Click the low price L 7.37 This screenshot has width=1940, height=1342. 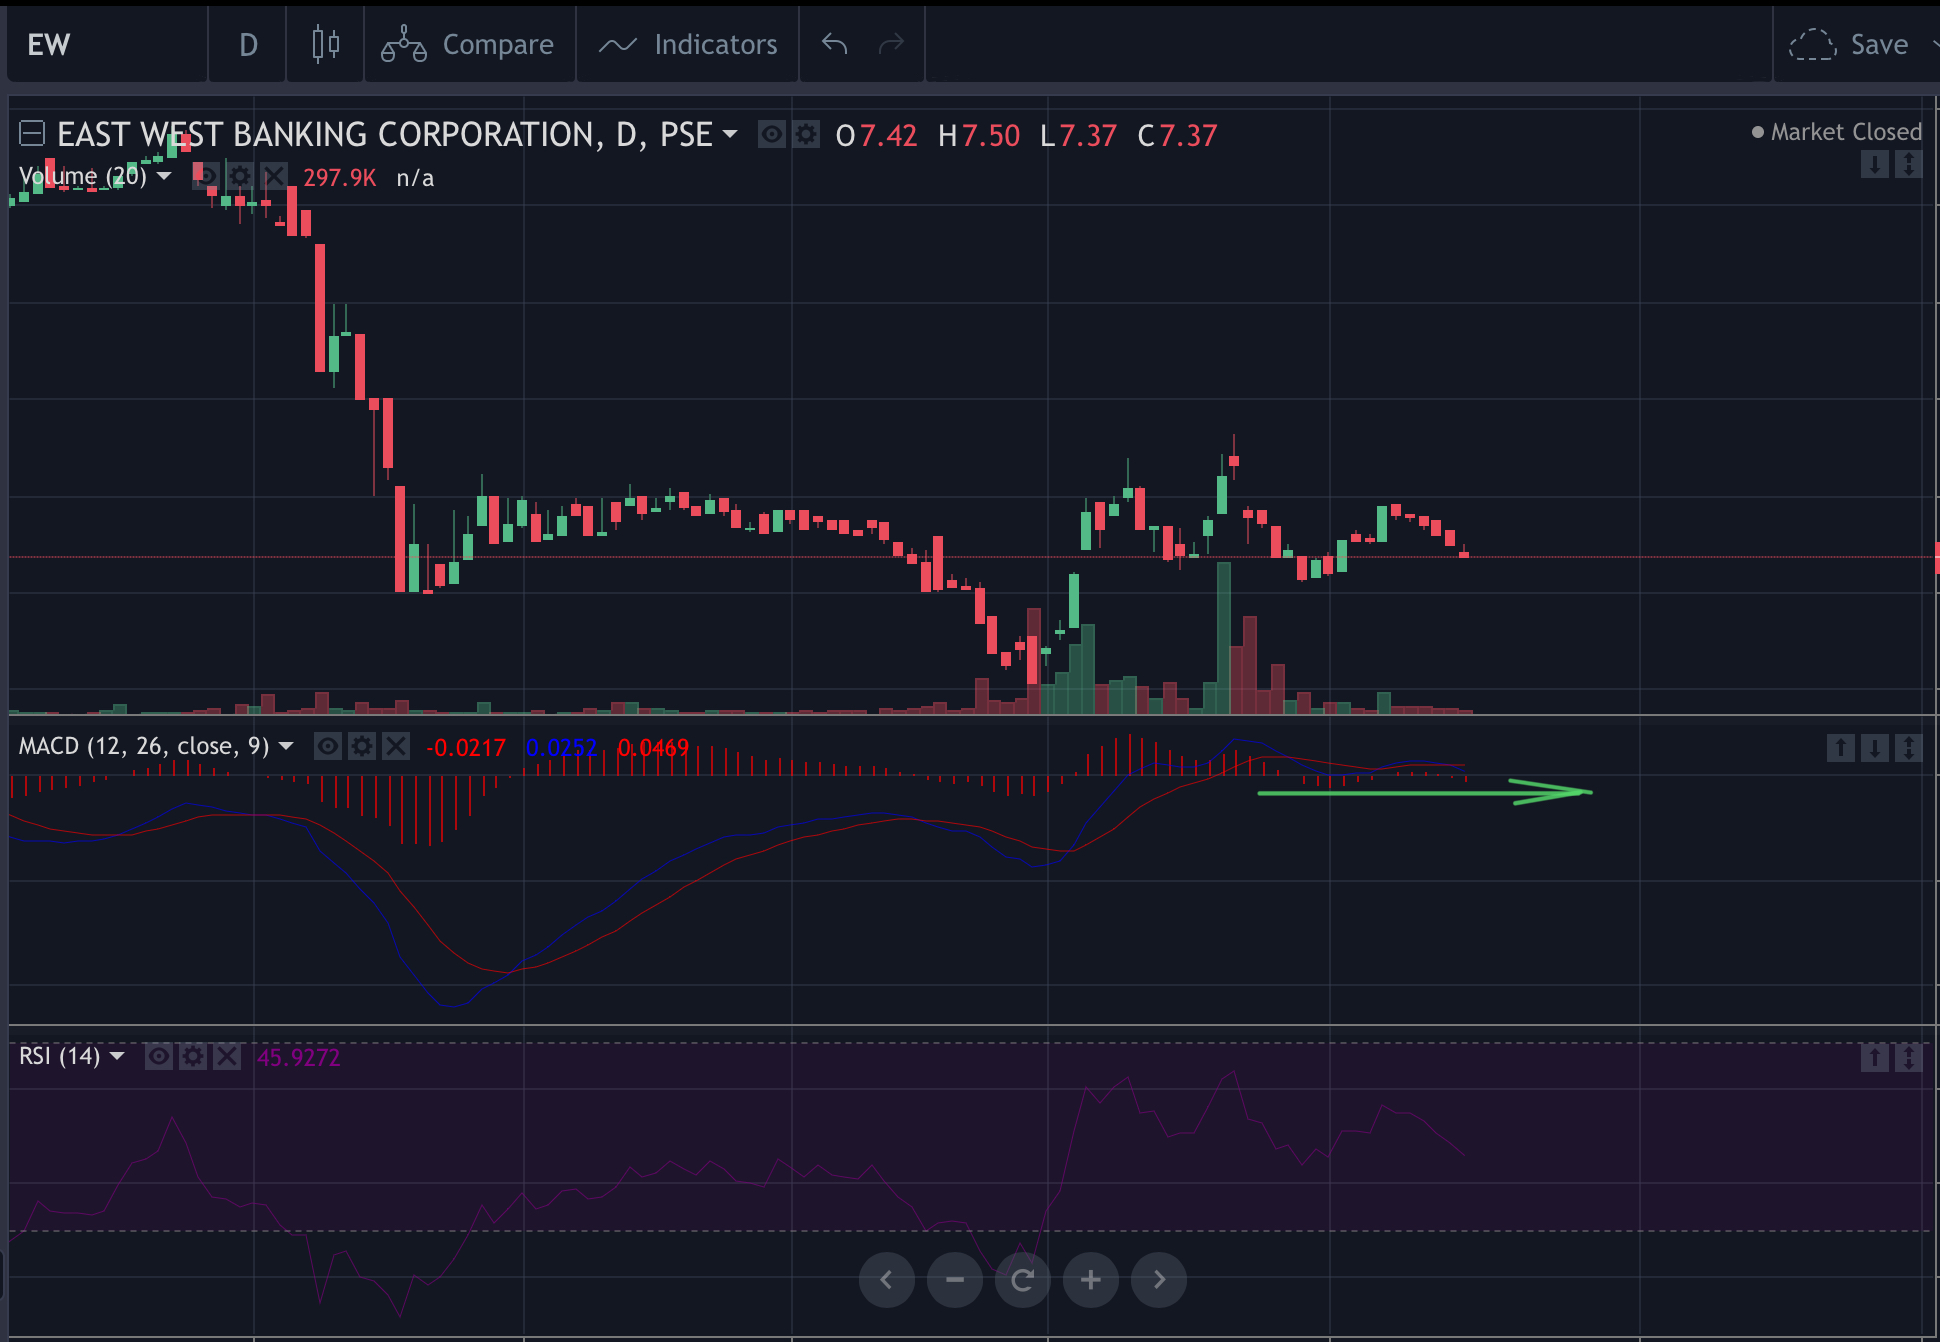coord(1078,135)
